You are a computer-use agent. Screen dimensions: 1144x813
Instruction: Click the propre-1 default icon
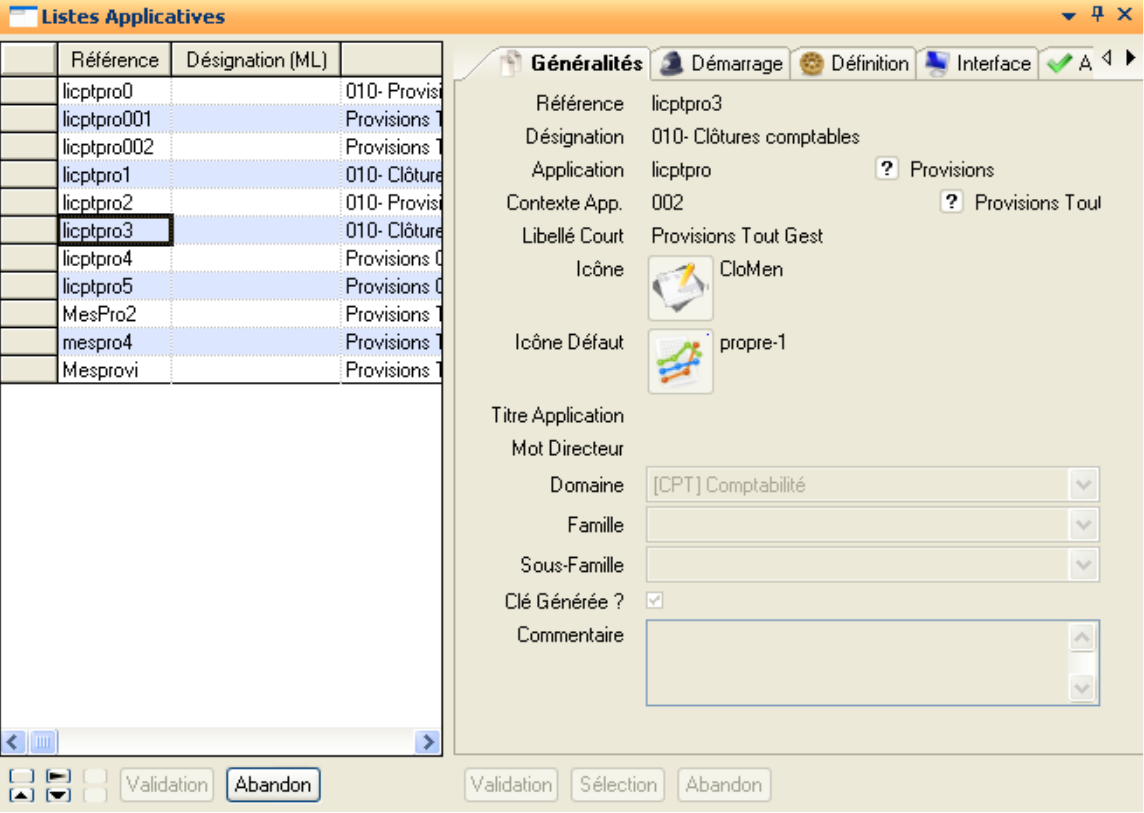pos(680,361)
